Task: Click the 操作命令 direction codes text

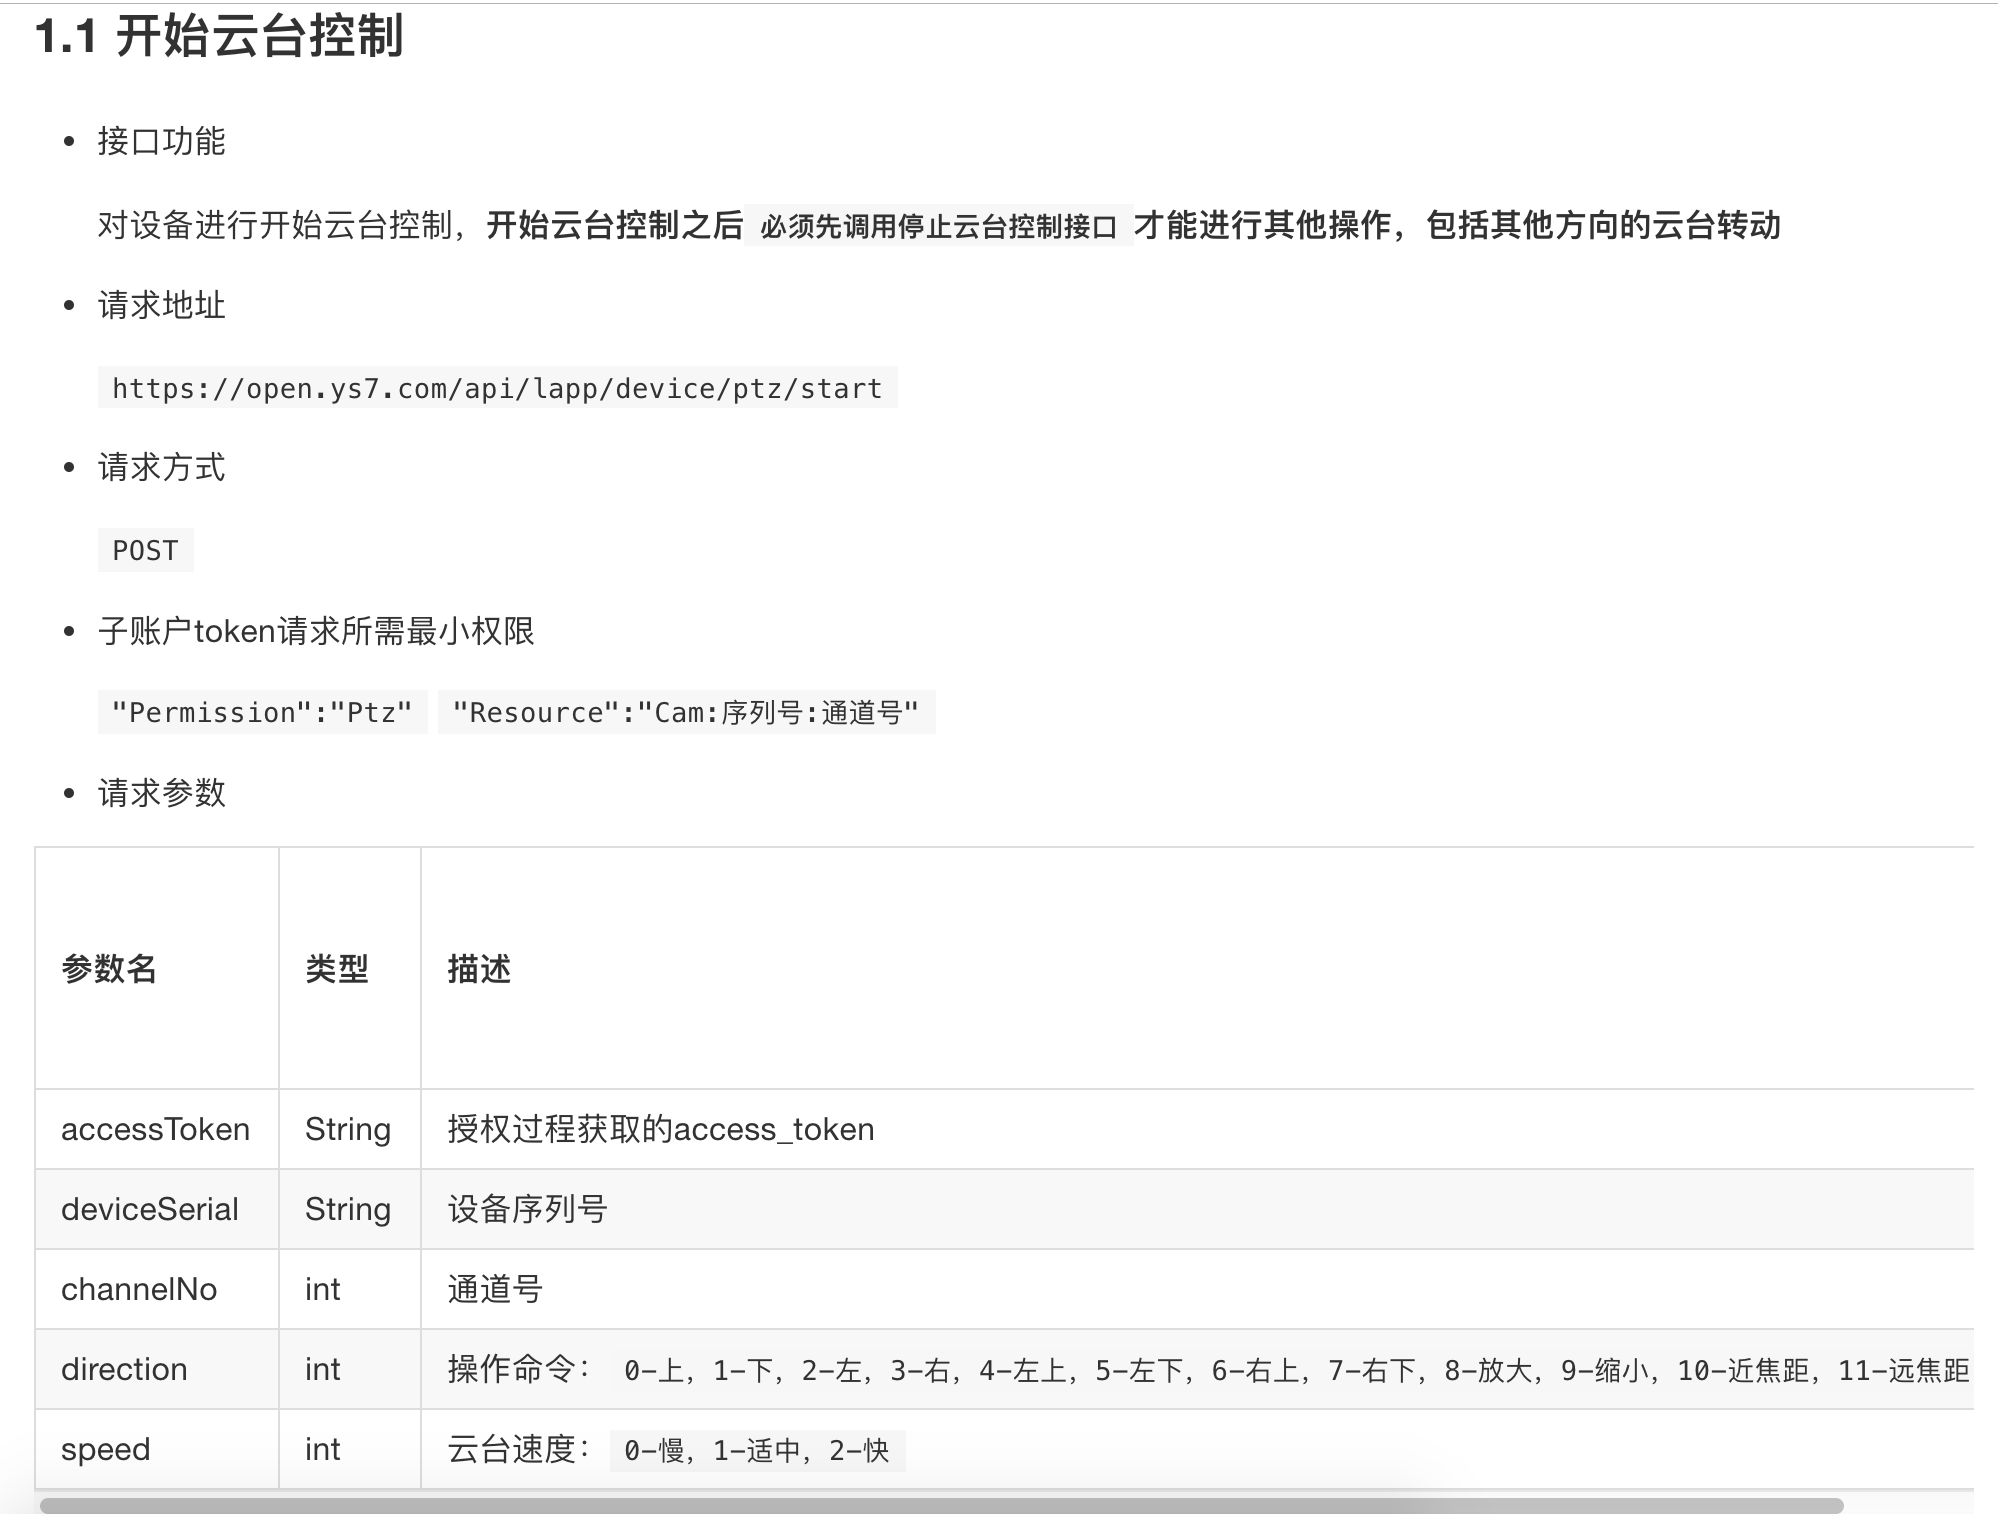Action: (x=1209, y=1370)
